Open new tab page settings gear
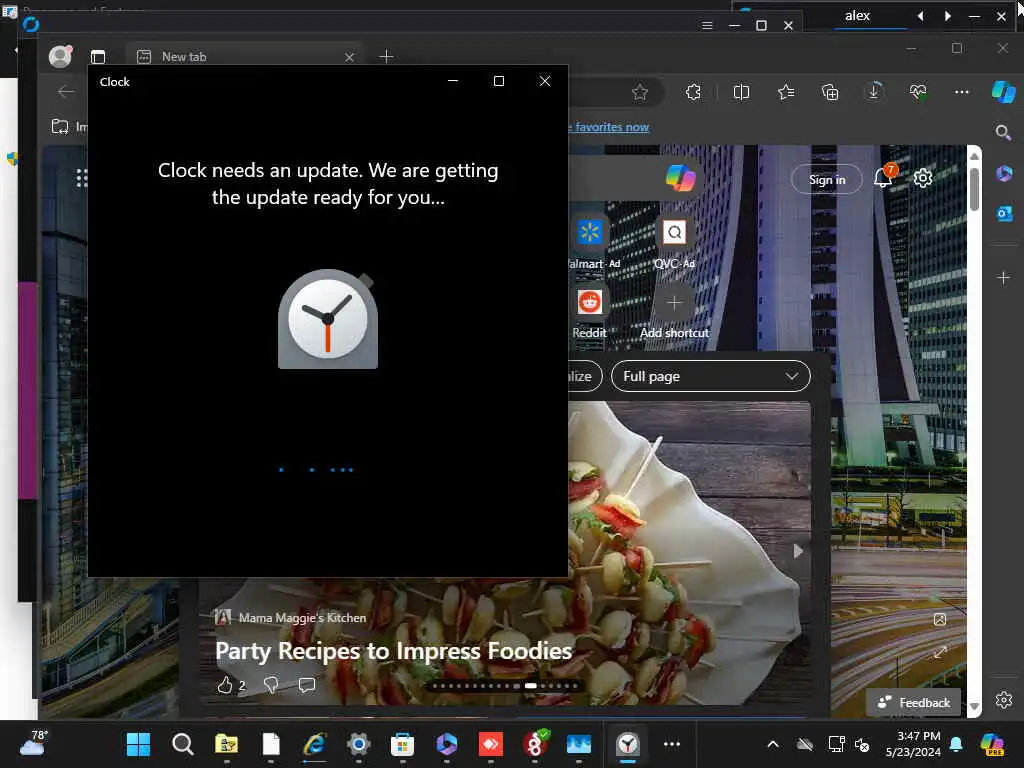Screen dimensions: 1024x768 (923, 178)
